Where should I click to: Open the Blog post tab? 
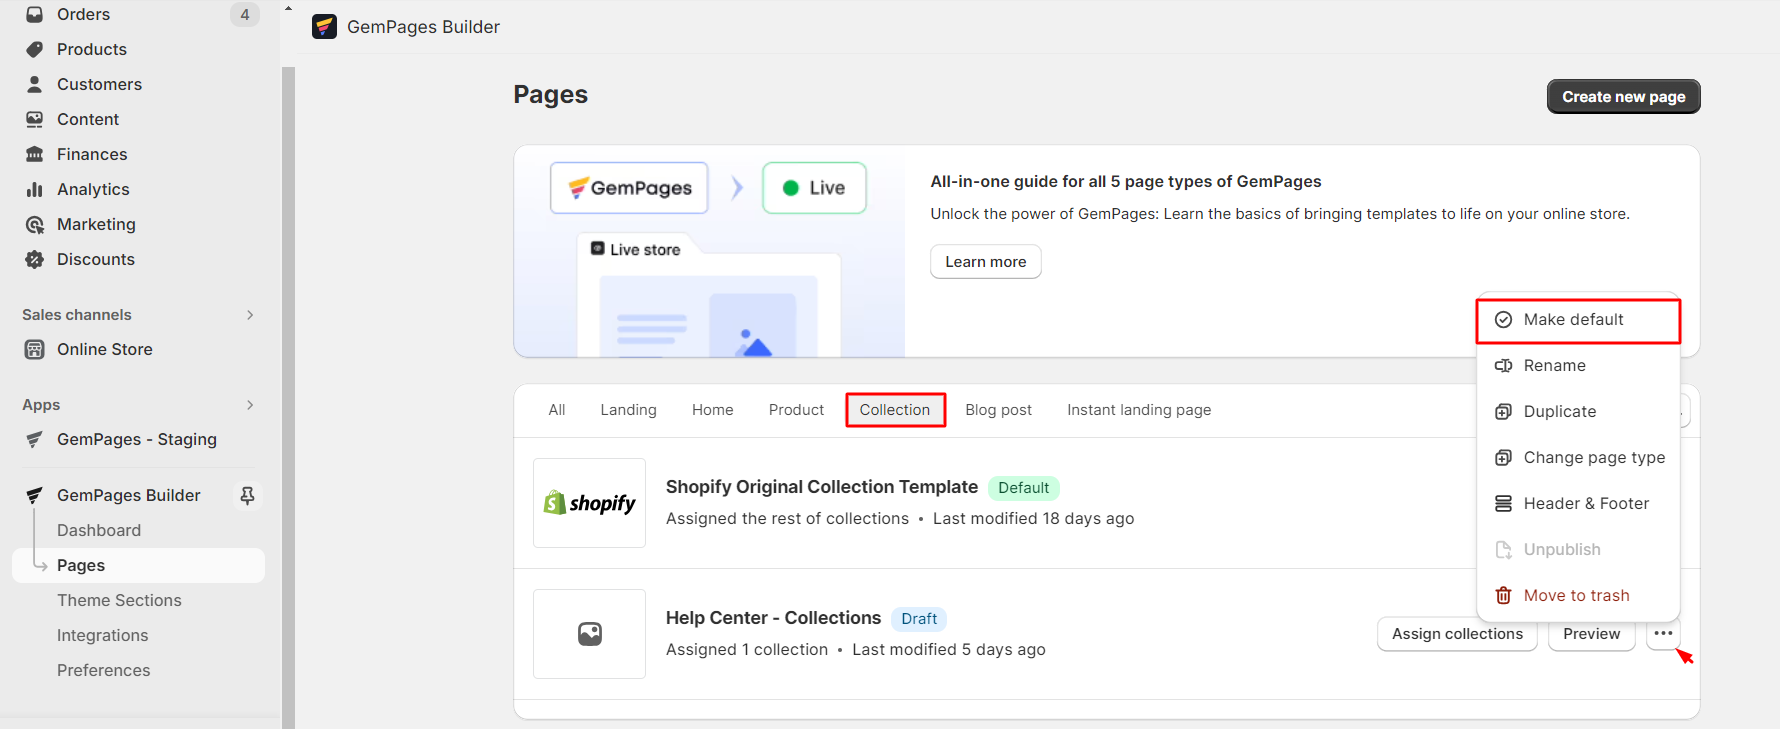998,410
